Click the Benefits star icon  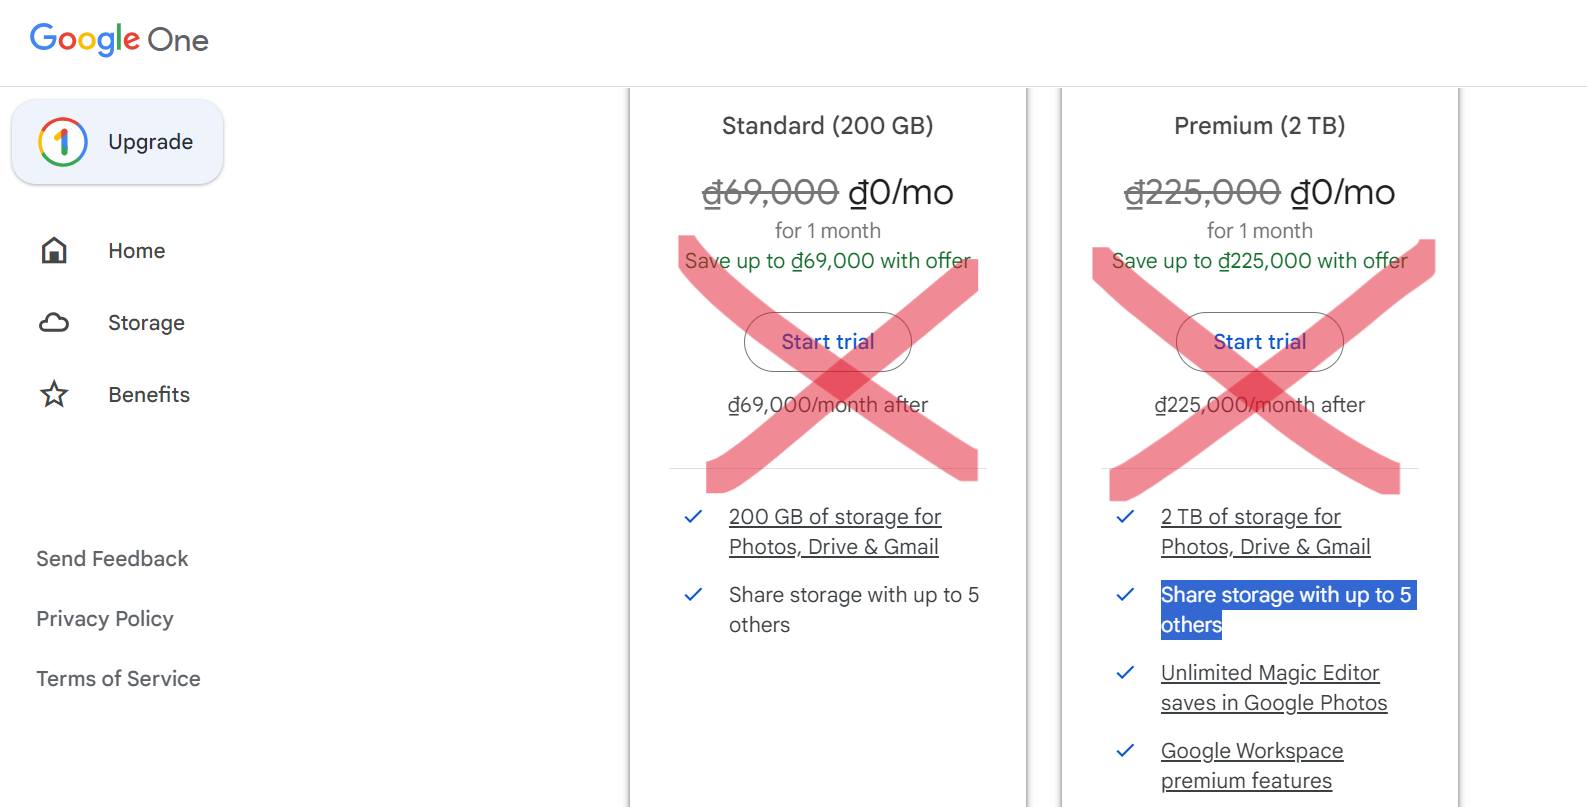click(x=54, y=395)
